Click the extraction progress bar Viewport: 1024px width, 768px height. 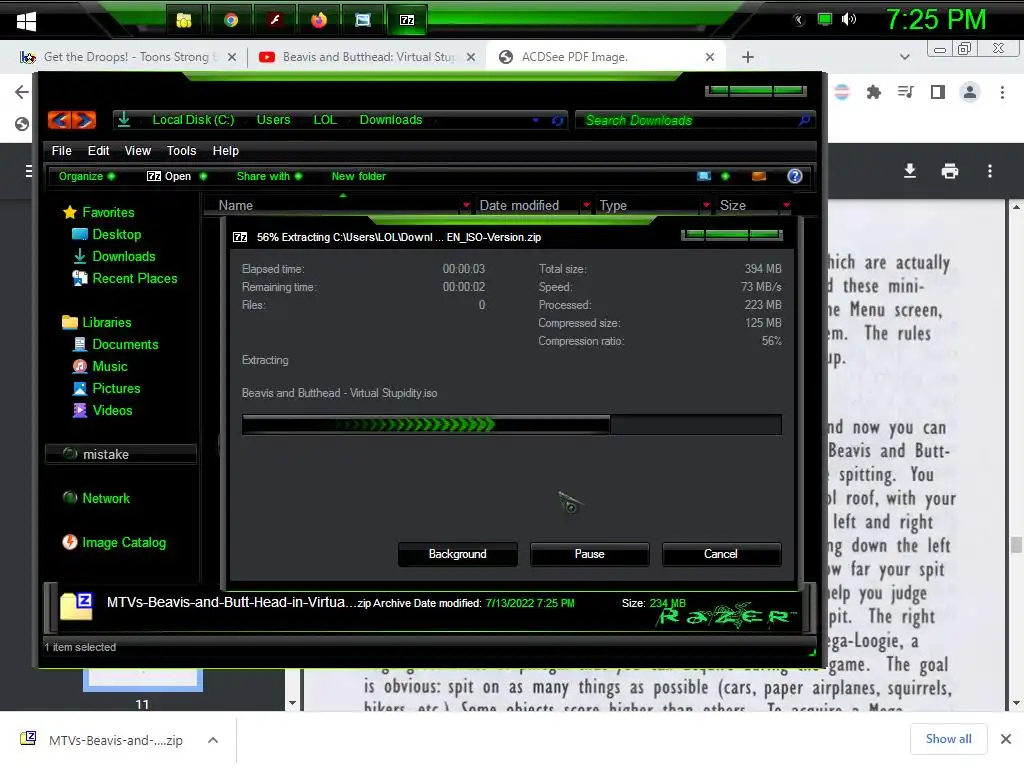[511, 425]
